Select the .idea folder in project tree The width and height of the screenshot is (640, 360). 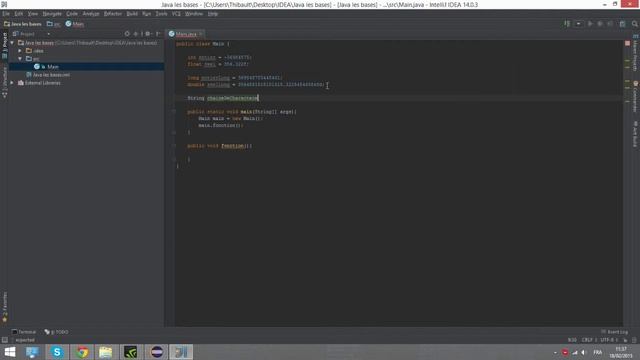tap(35, 51)
